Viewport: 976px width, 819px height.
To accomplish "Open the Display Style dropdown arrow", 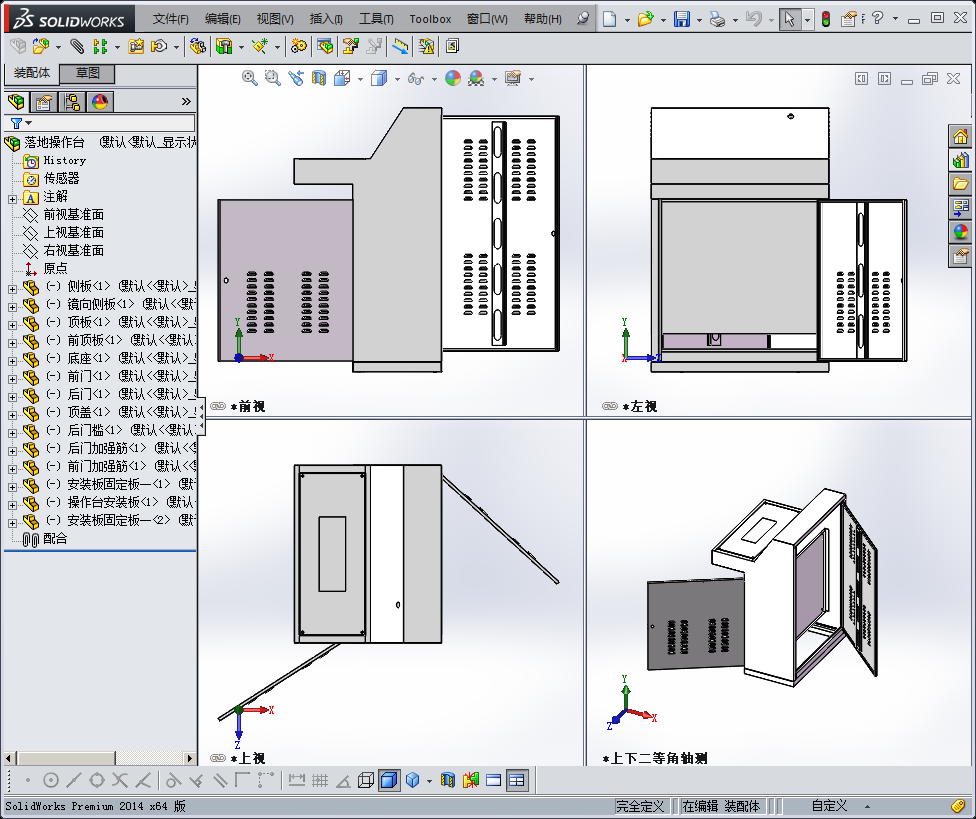I will coord(397,79).
